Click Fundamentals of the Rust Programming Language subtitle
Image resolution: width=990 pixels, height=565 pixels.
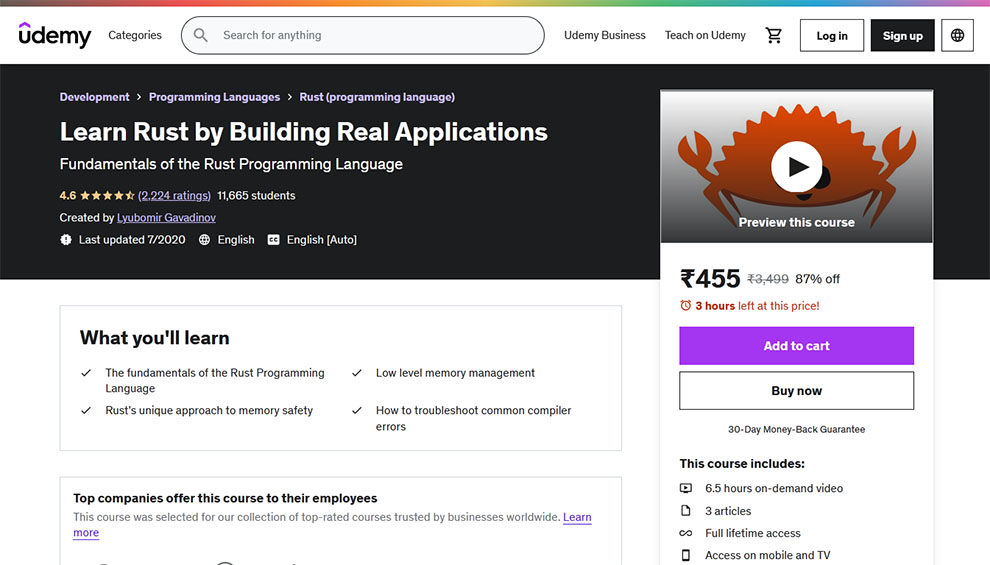[x=231, y=164]
